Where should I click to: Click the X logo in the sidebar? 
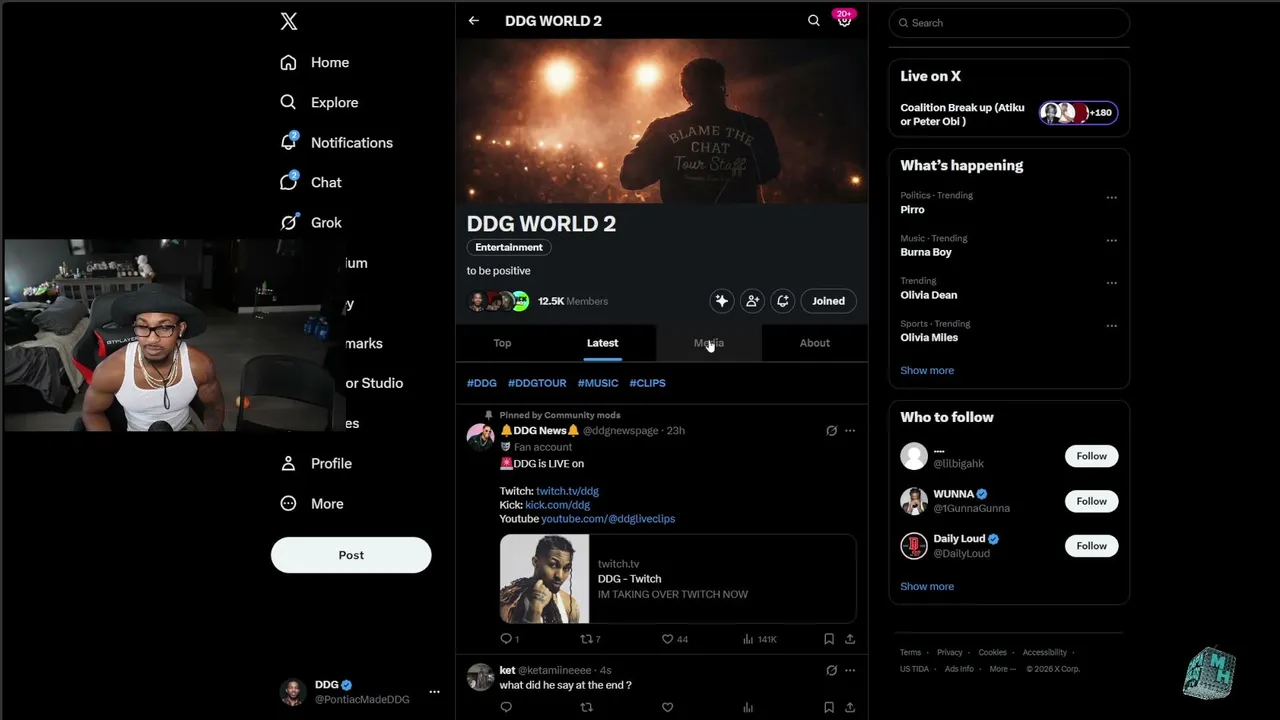point(289,22)
